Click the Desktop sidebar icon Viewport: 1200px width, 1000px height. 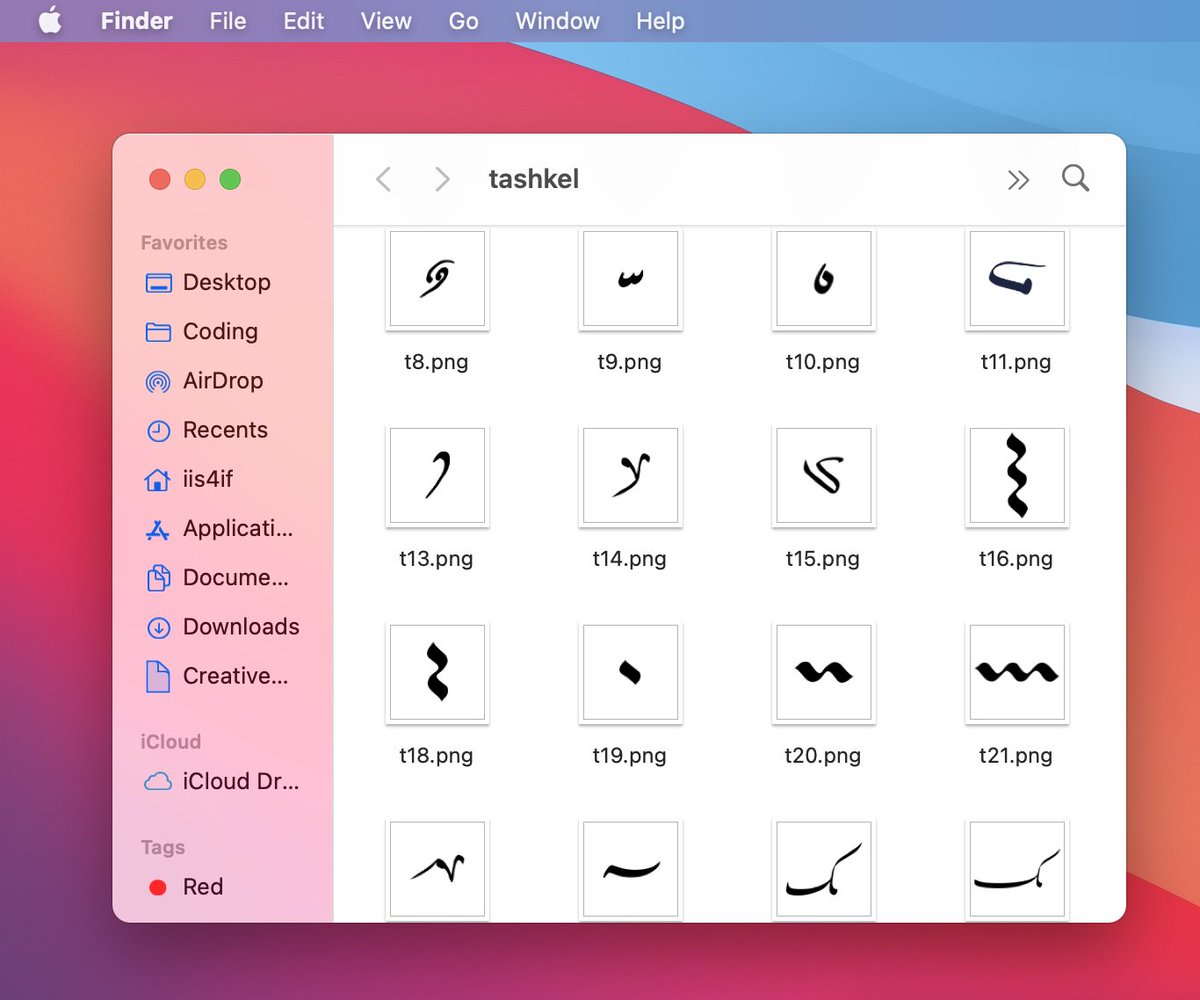pos(158,283)
